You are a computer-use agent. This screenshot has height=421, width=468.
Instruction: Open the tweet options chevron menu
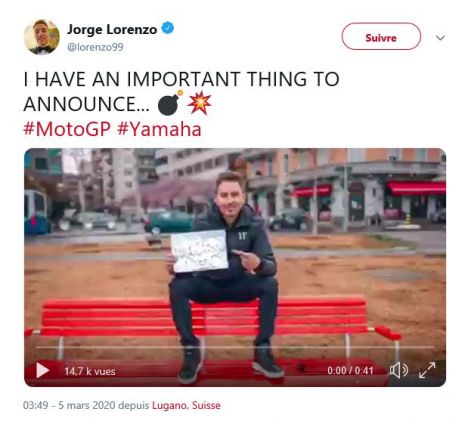(x=440, y=38)
